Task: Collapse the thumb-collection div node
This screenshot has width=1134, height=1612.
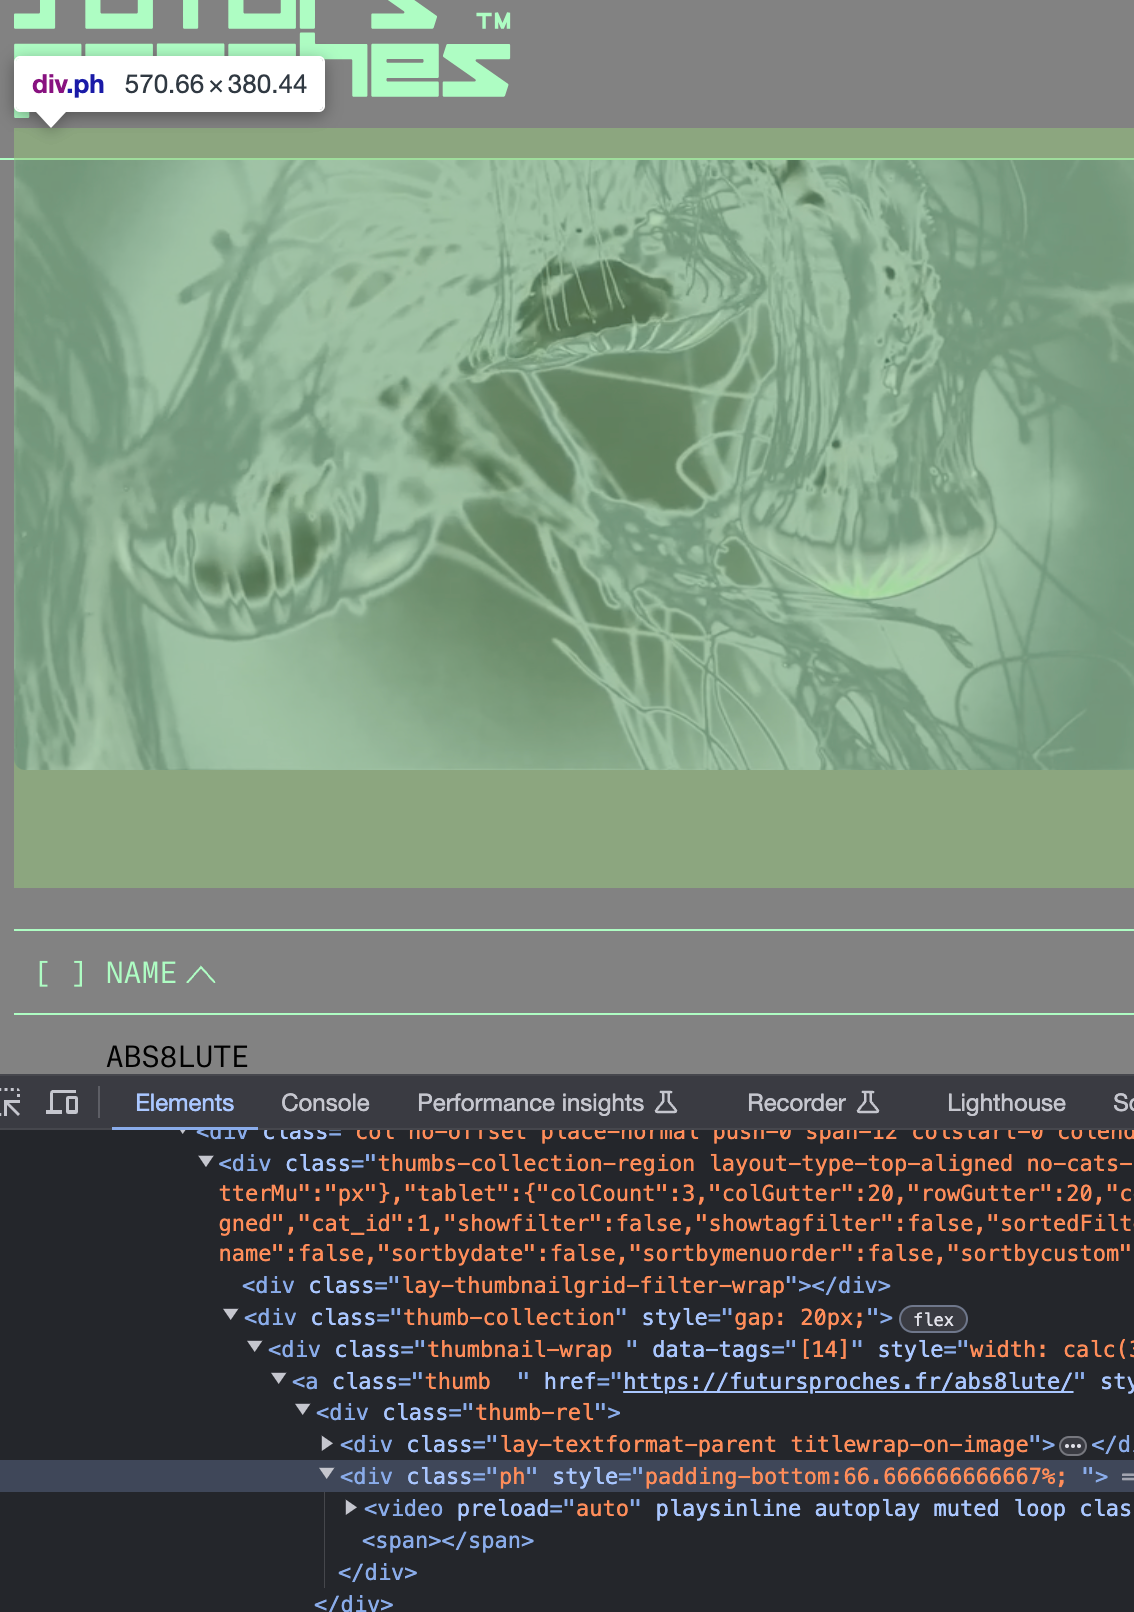Action: [x=231, y=1316]
